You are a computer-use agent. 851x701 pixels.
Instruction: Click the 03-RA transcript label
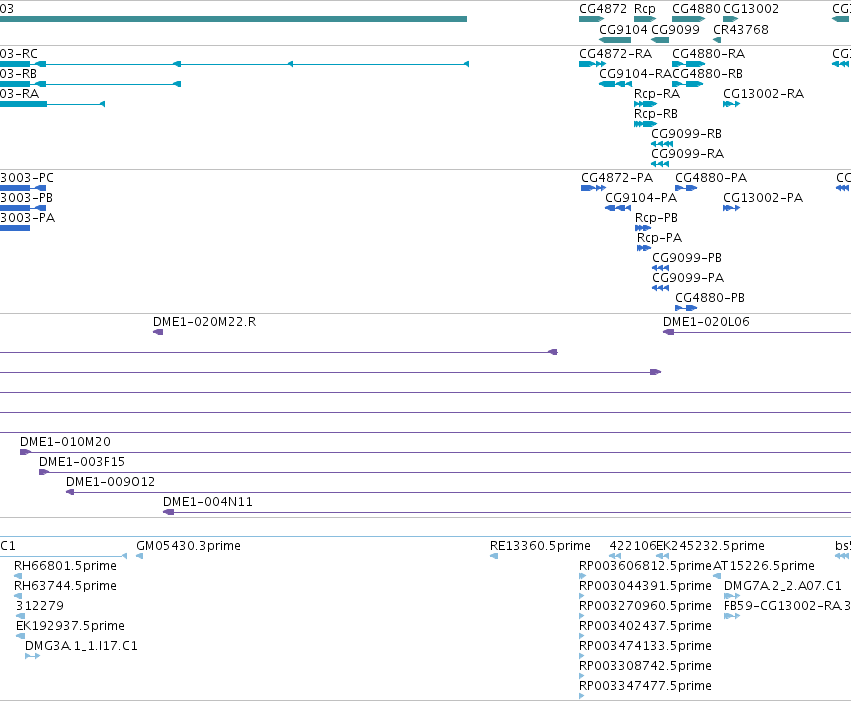point(20,94)
